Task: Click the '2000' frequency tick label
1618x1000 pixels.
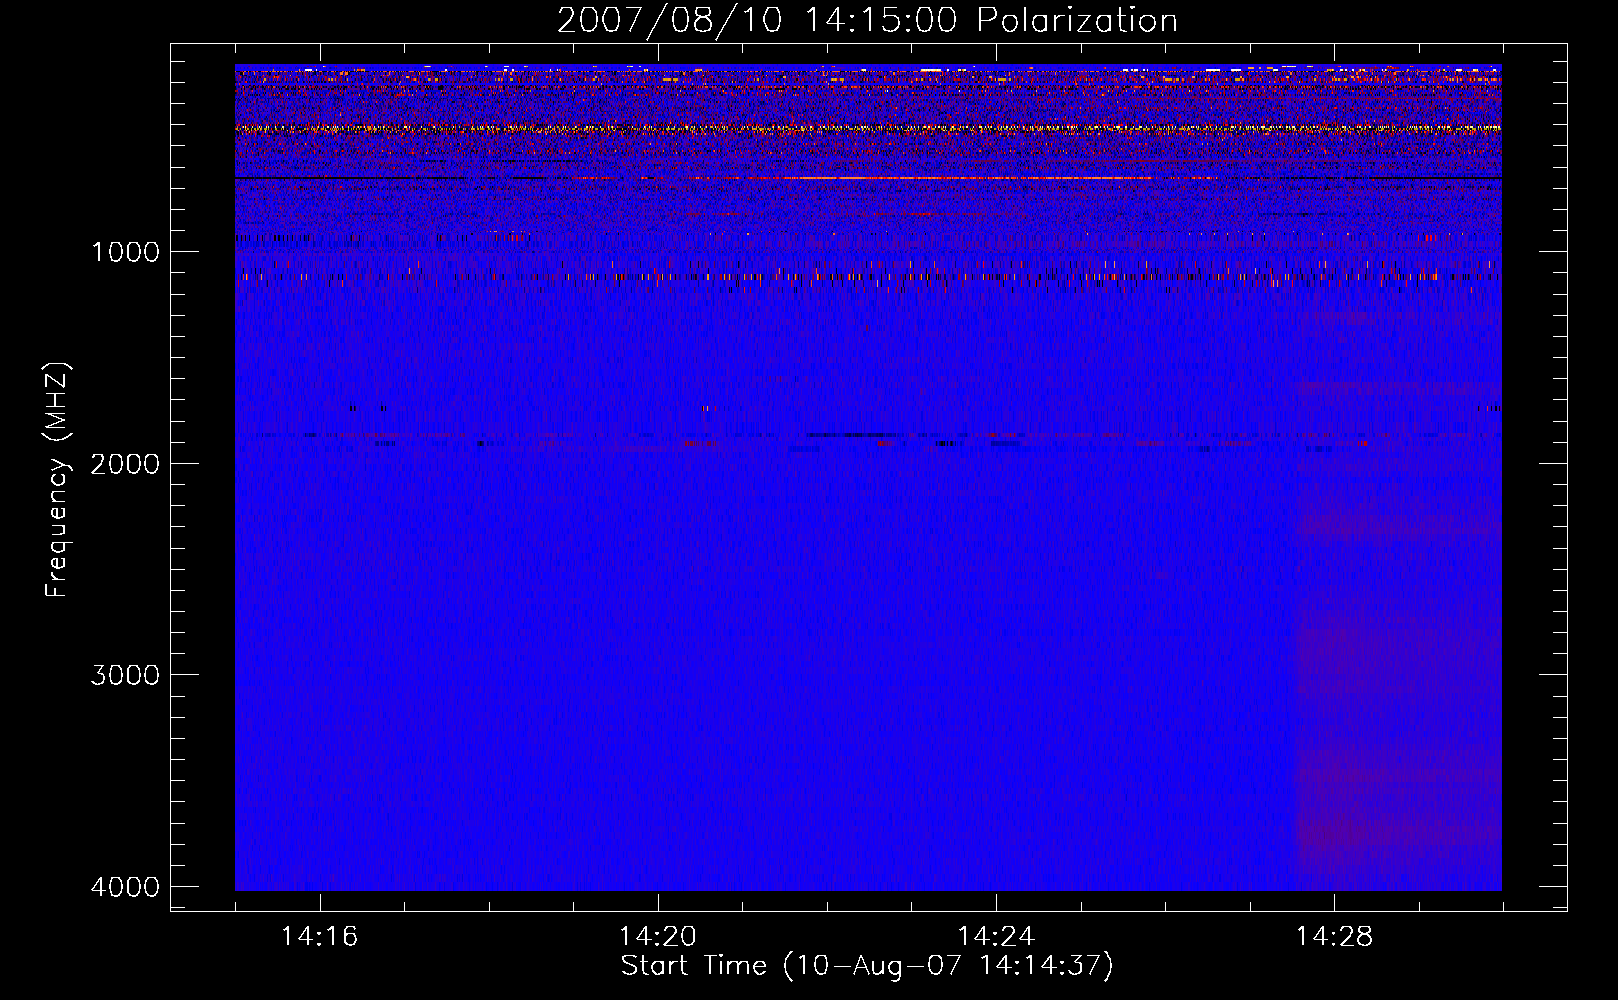Action: pyautogui.click(x=125, y=463)
